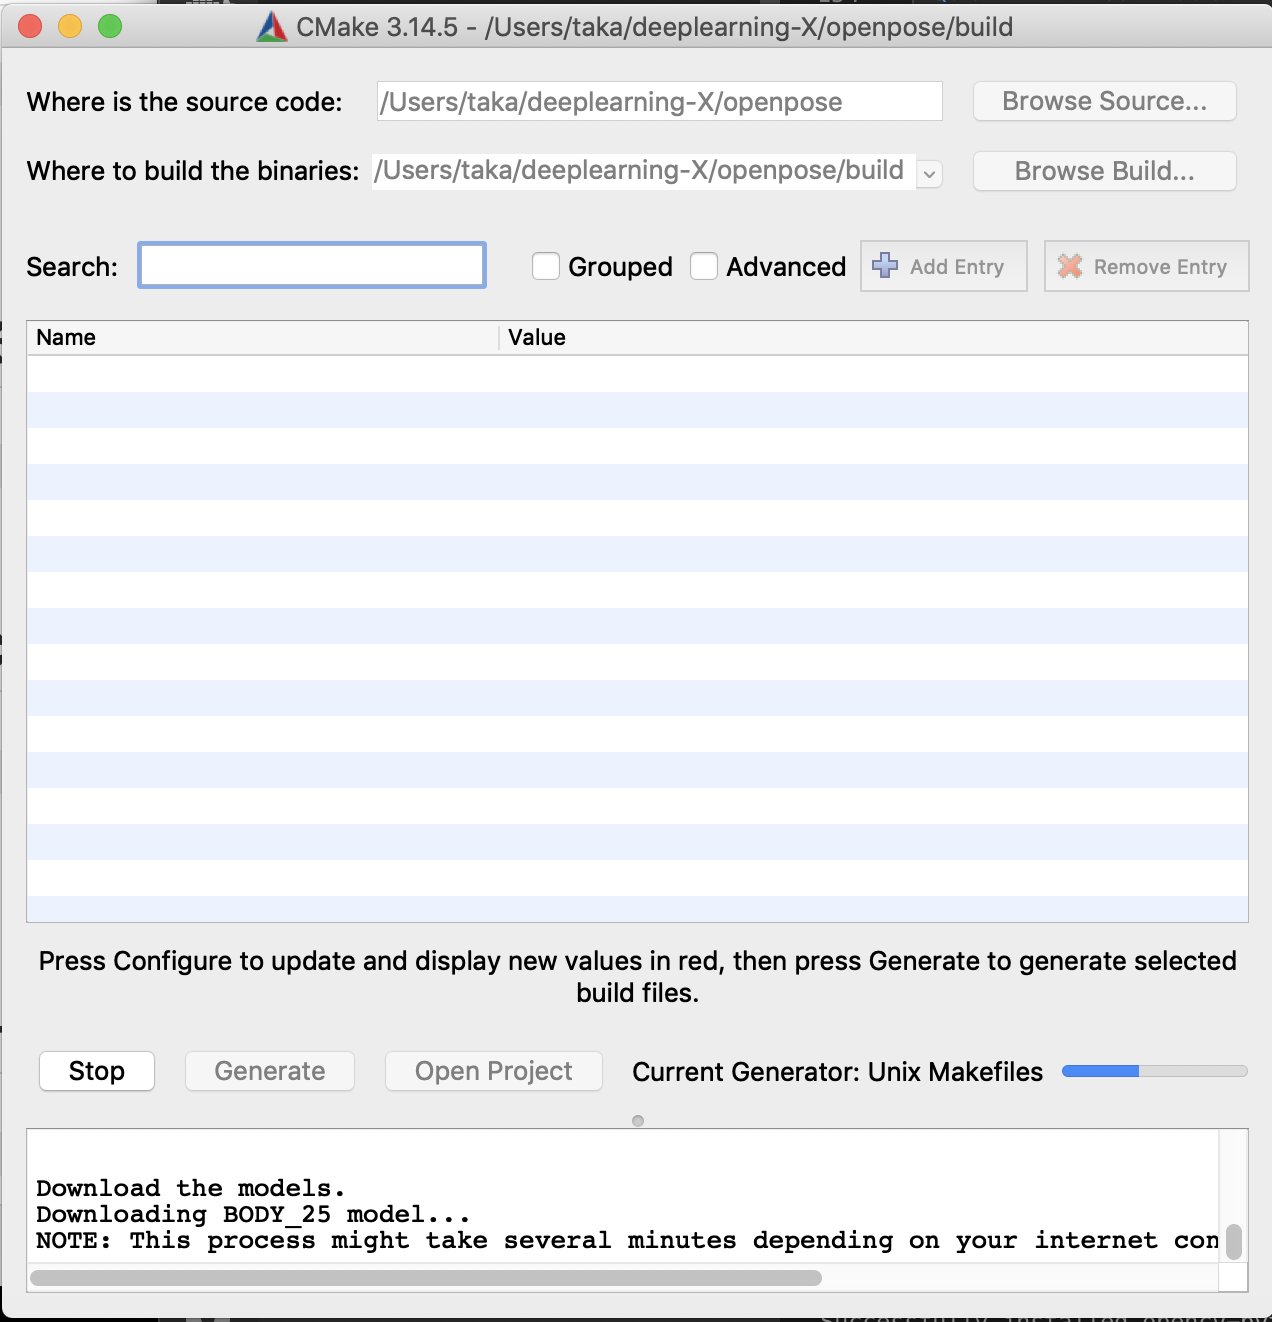The width and height of the screenshot is (1272, 1322).
Task: Click the build binaries path field
Action: [644, 171]
